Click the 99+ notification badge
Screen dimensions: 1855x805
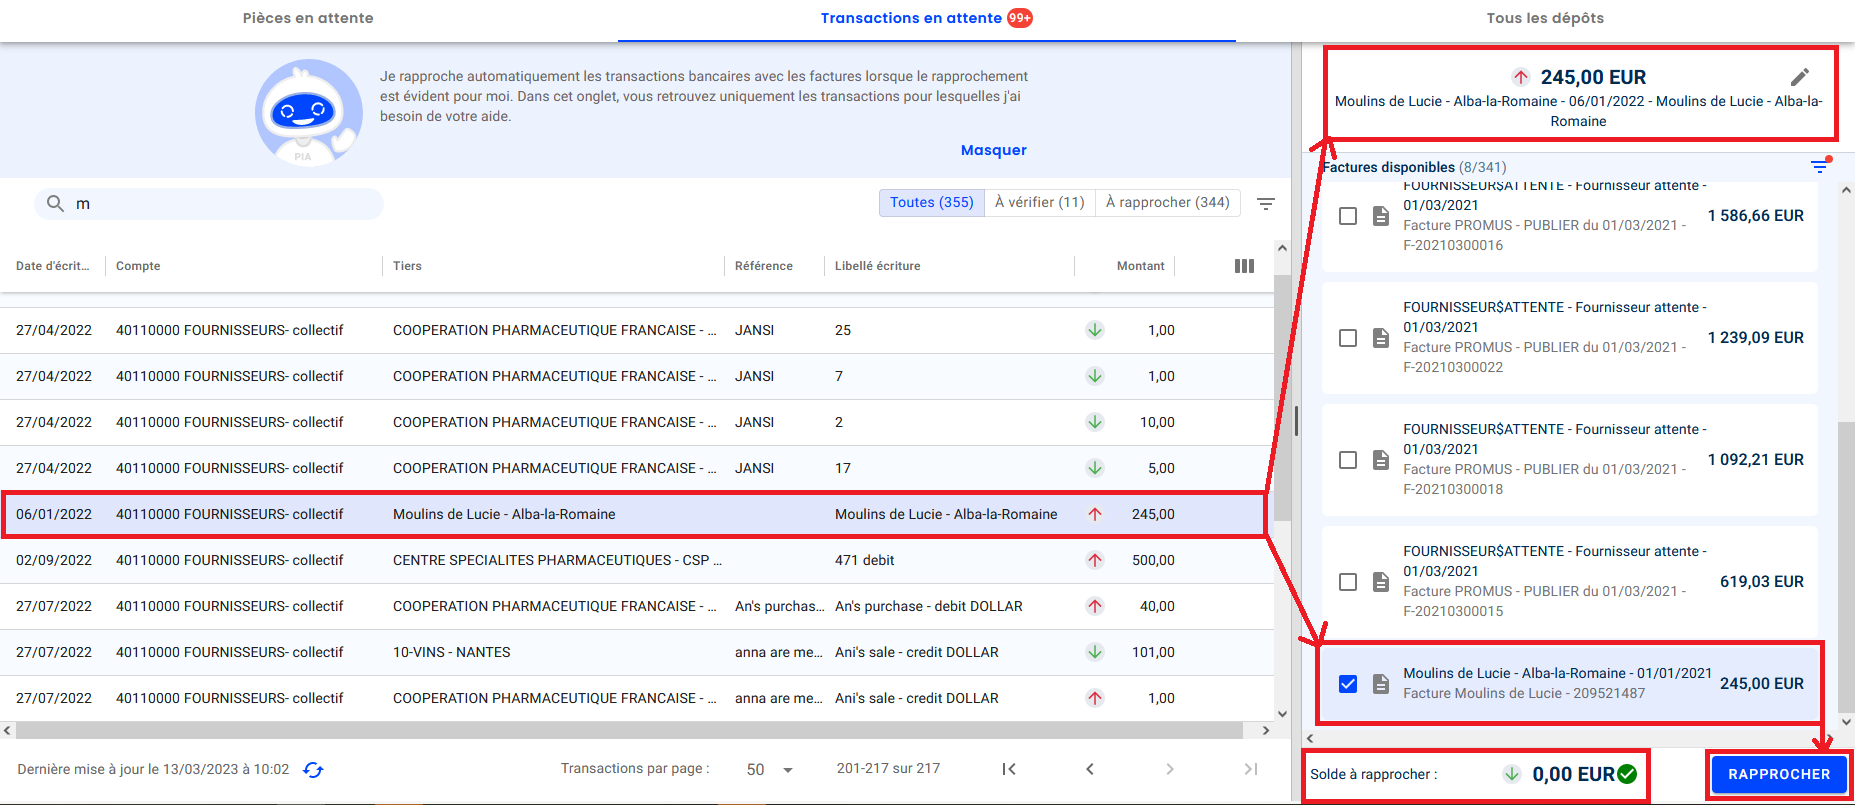coord(1020,18)
